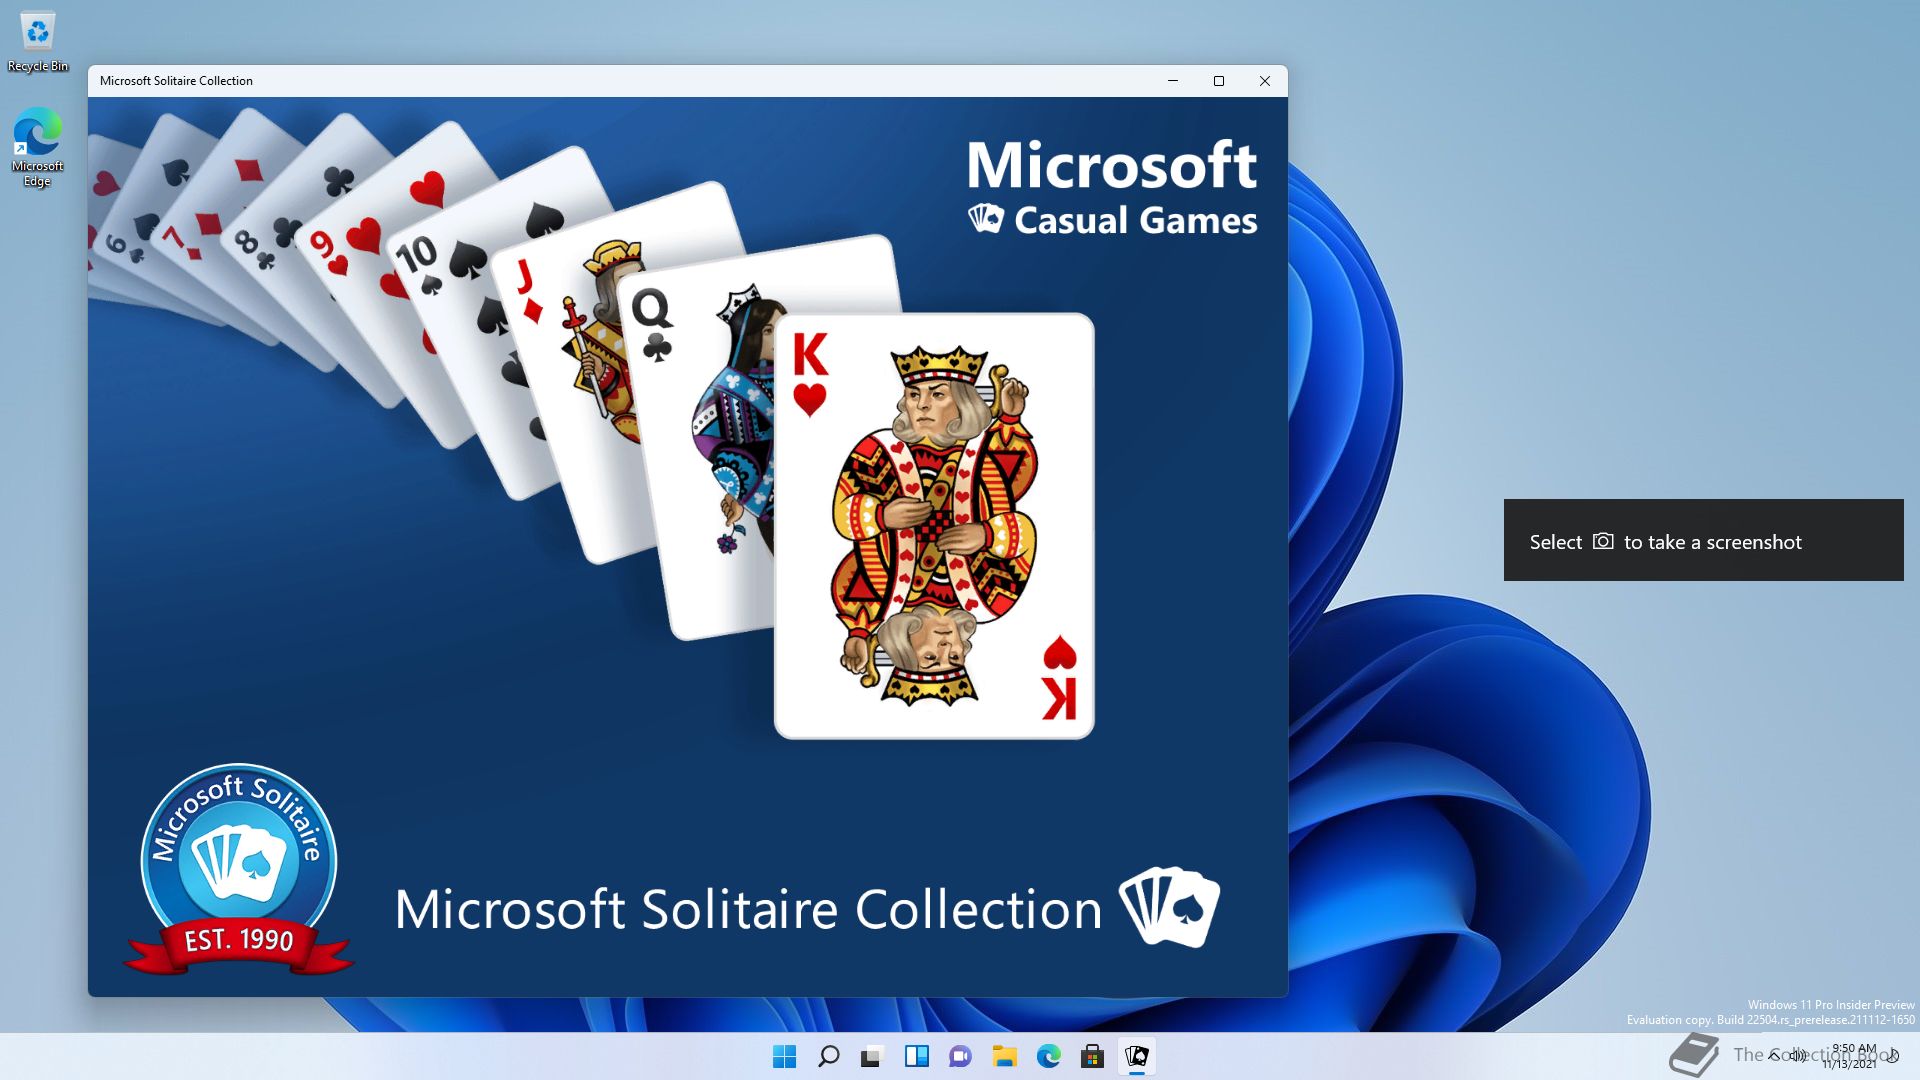The image size is (1920, 1080).
Task: Open the clock and date flyout
Action: click(1852, 1056)
